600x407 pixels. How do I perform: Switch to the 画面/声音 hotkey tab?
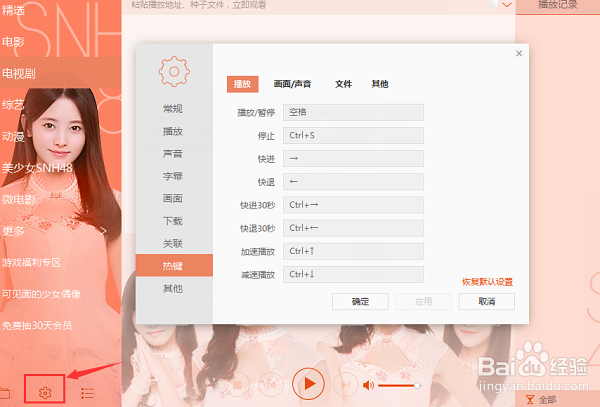[x=292, y=84]
